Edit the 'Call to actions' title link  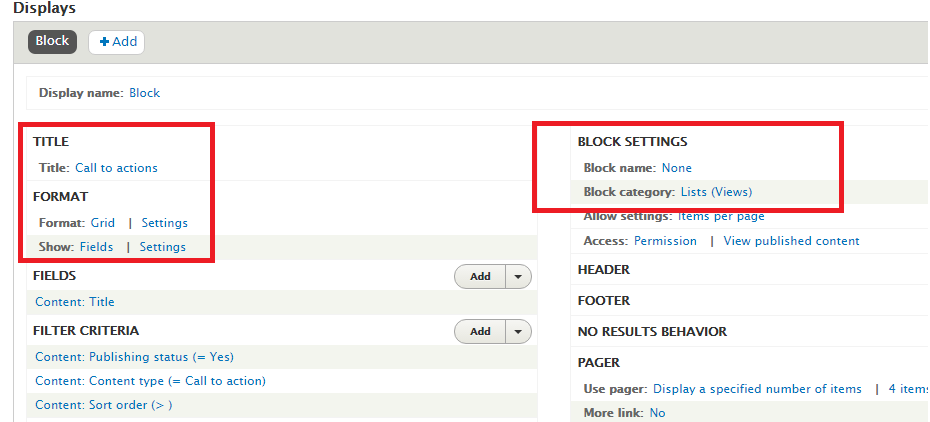click(x=116, y=168)
